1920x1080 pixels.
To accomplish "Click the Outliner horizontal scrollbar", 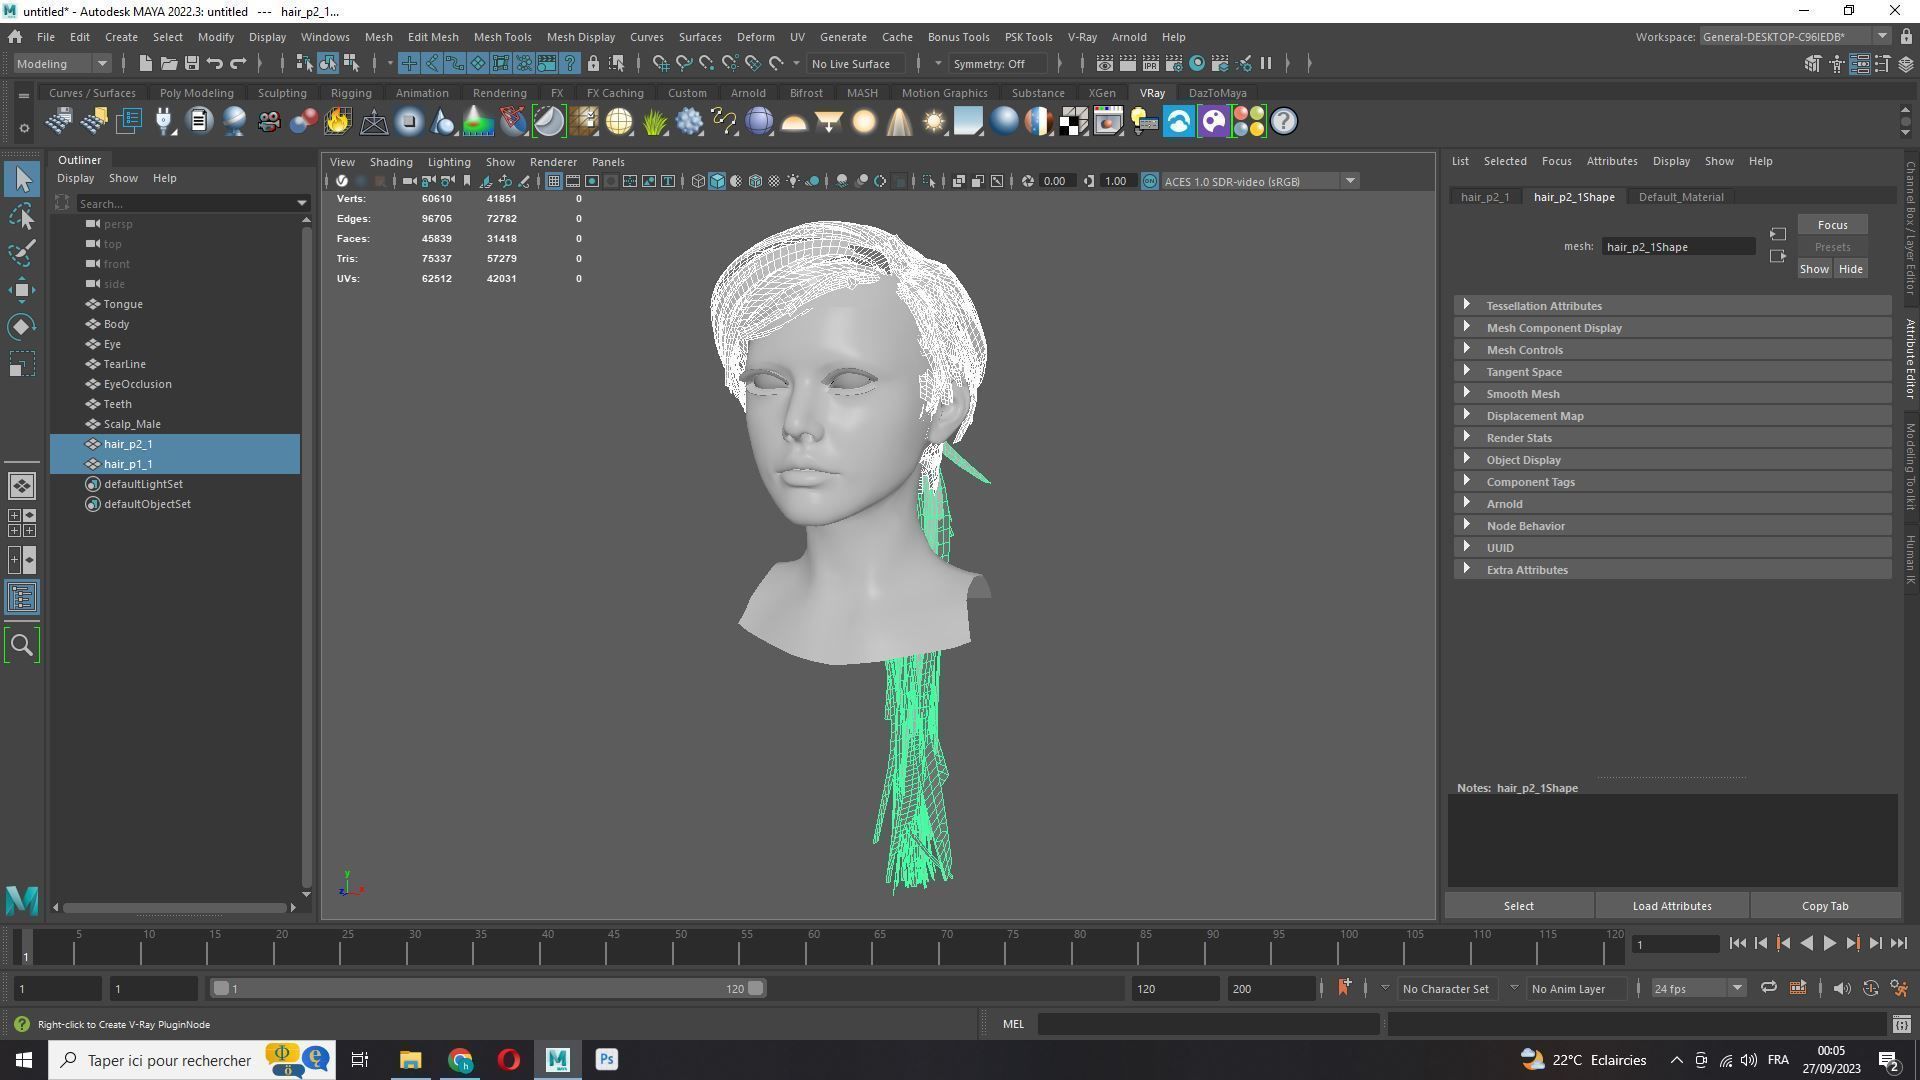I will [x=174, y=907].
